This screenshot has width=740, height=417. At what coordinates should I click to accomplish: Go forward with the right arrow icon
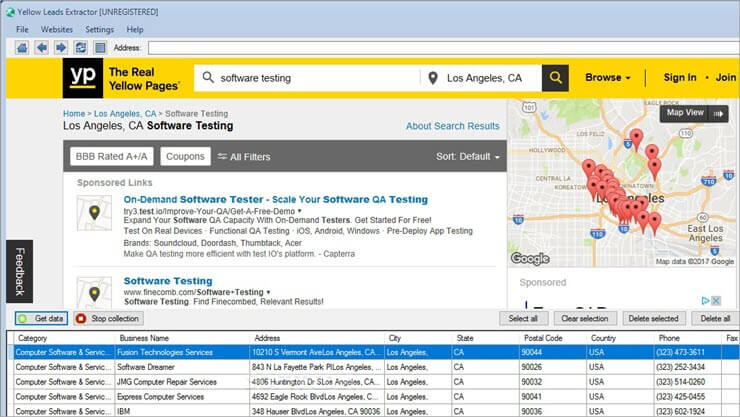click(x=61, y=48)
